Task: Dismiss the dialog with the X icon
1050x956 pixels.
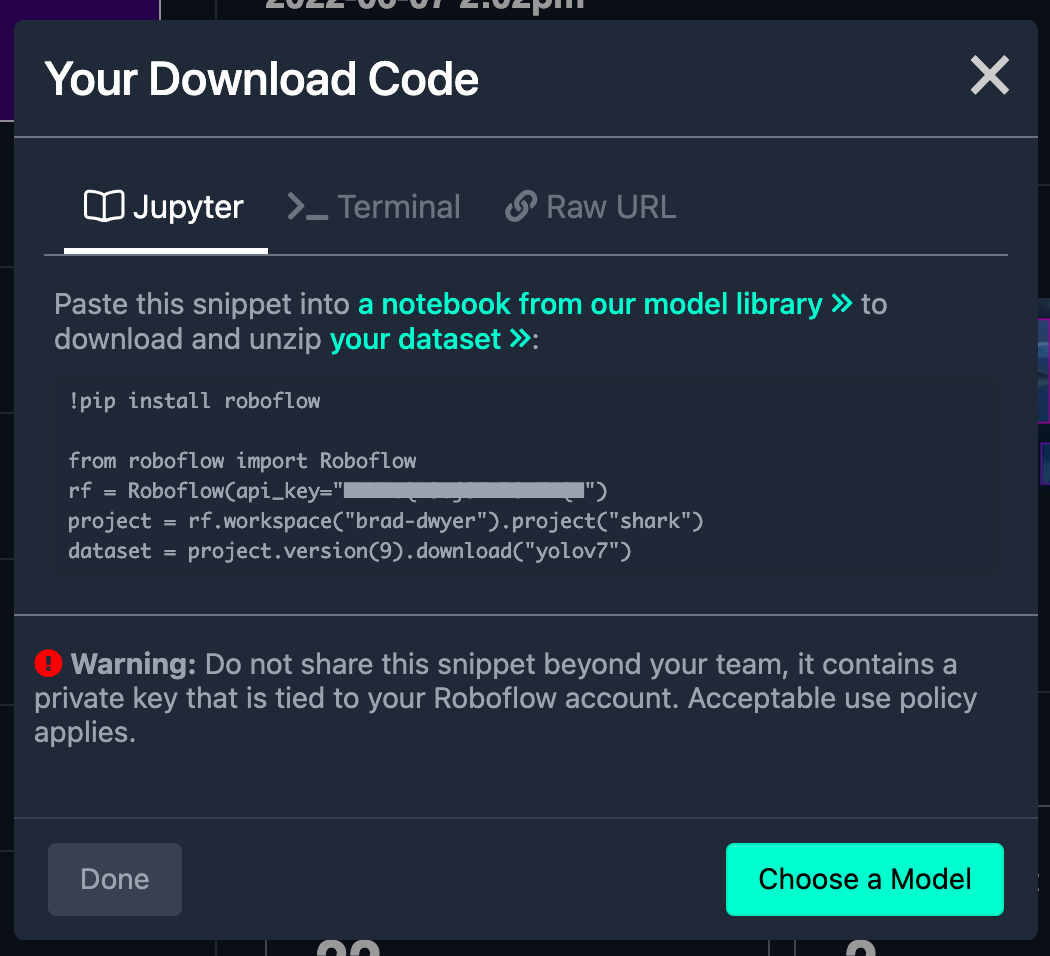Action: pos(989,75)
